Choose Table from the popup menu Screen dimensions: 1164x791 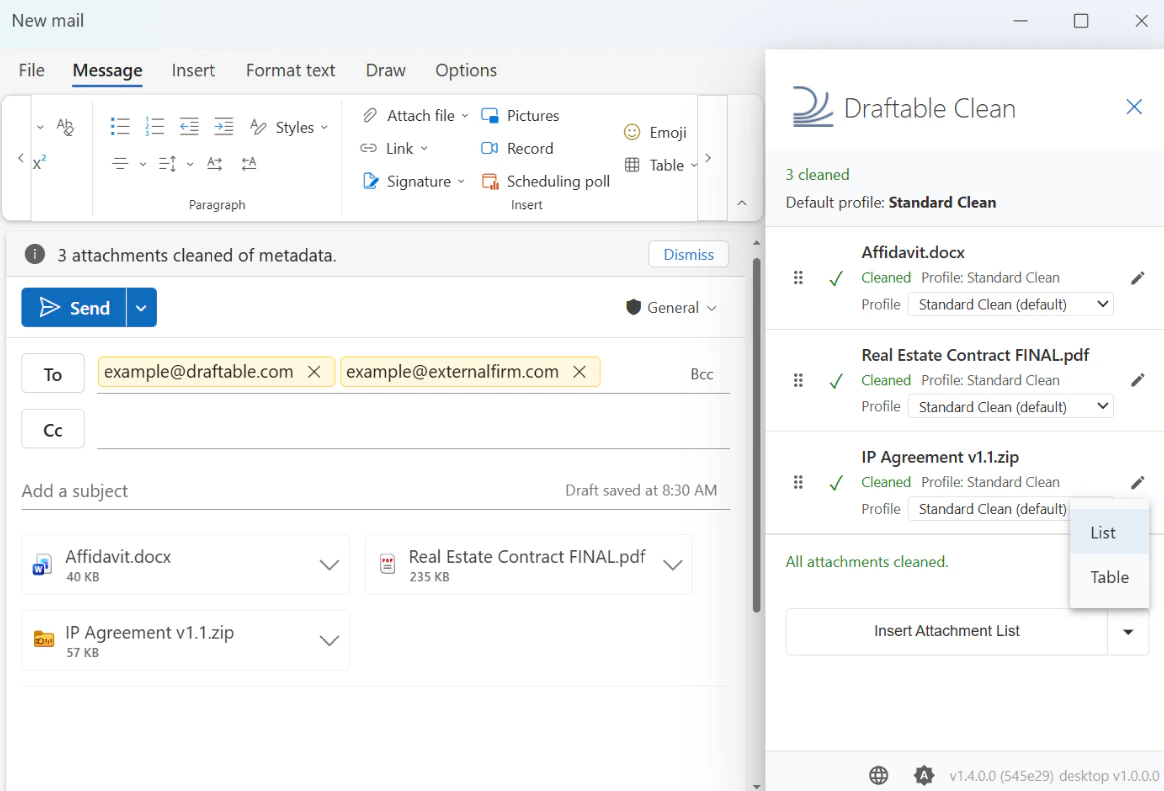point(1109,577)
